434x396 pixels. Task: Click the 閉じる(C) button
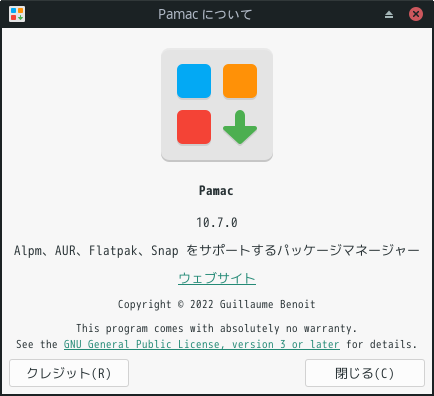click(365, 373)
